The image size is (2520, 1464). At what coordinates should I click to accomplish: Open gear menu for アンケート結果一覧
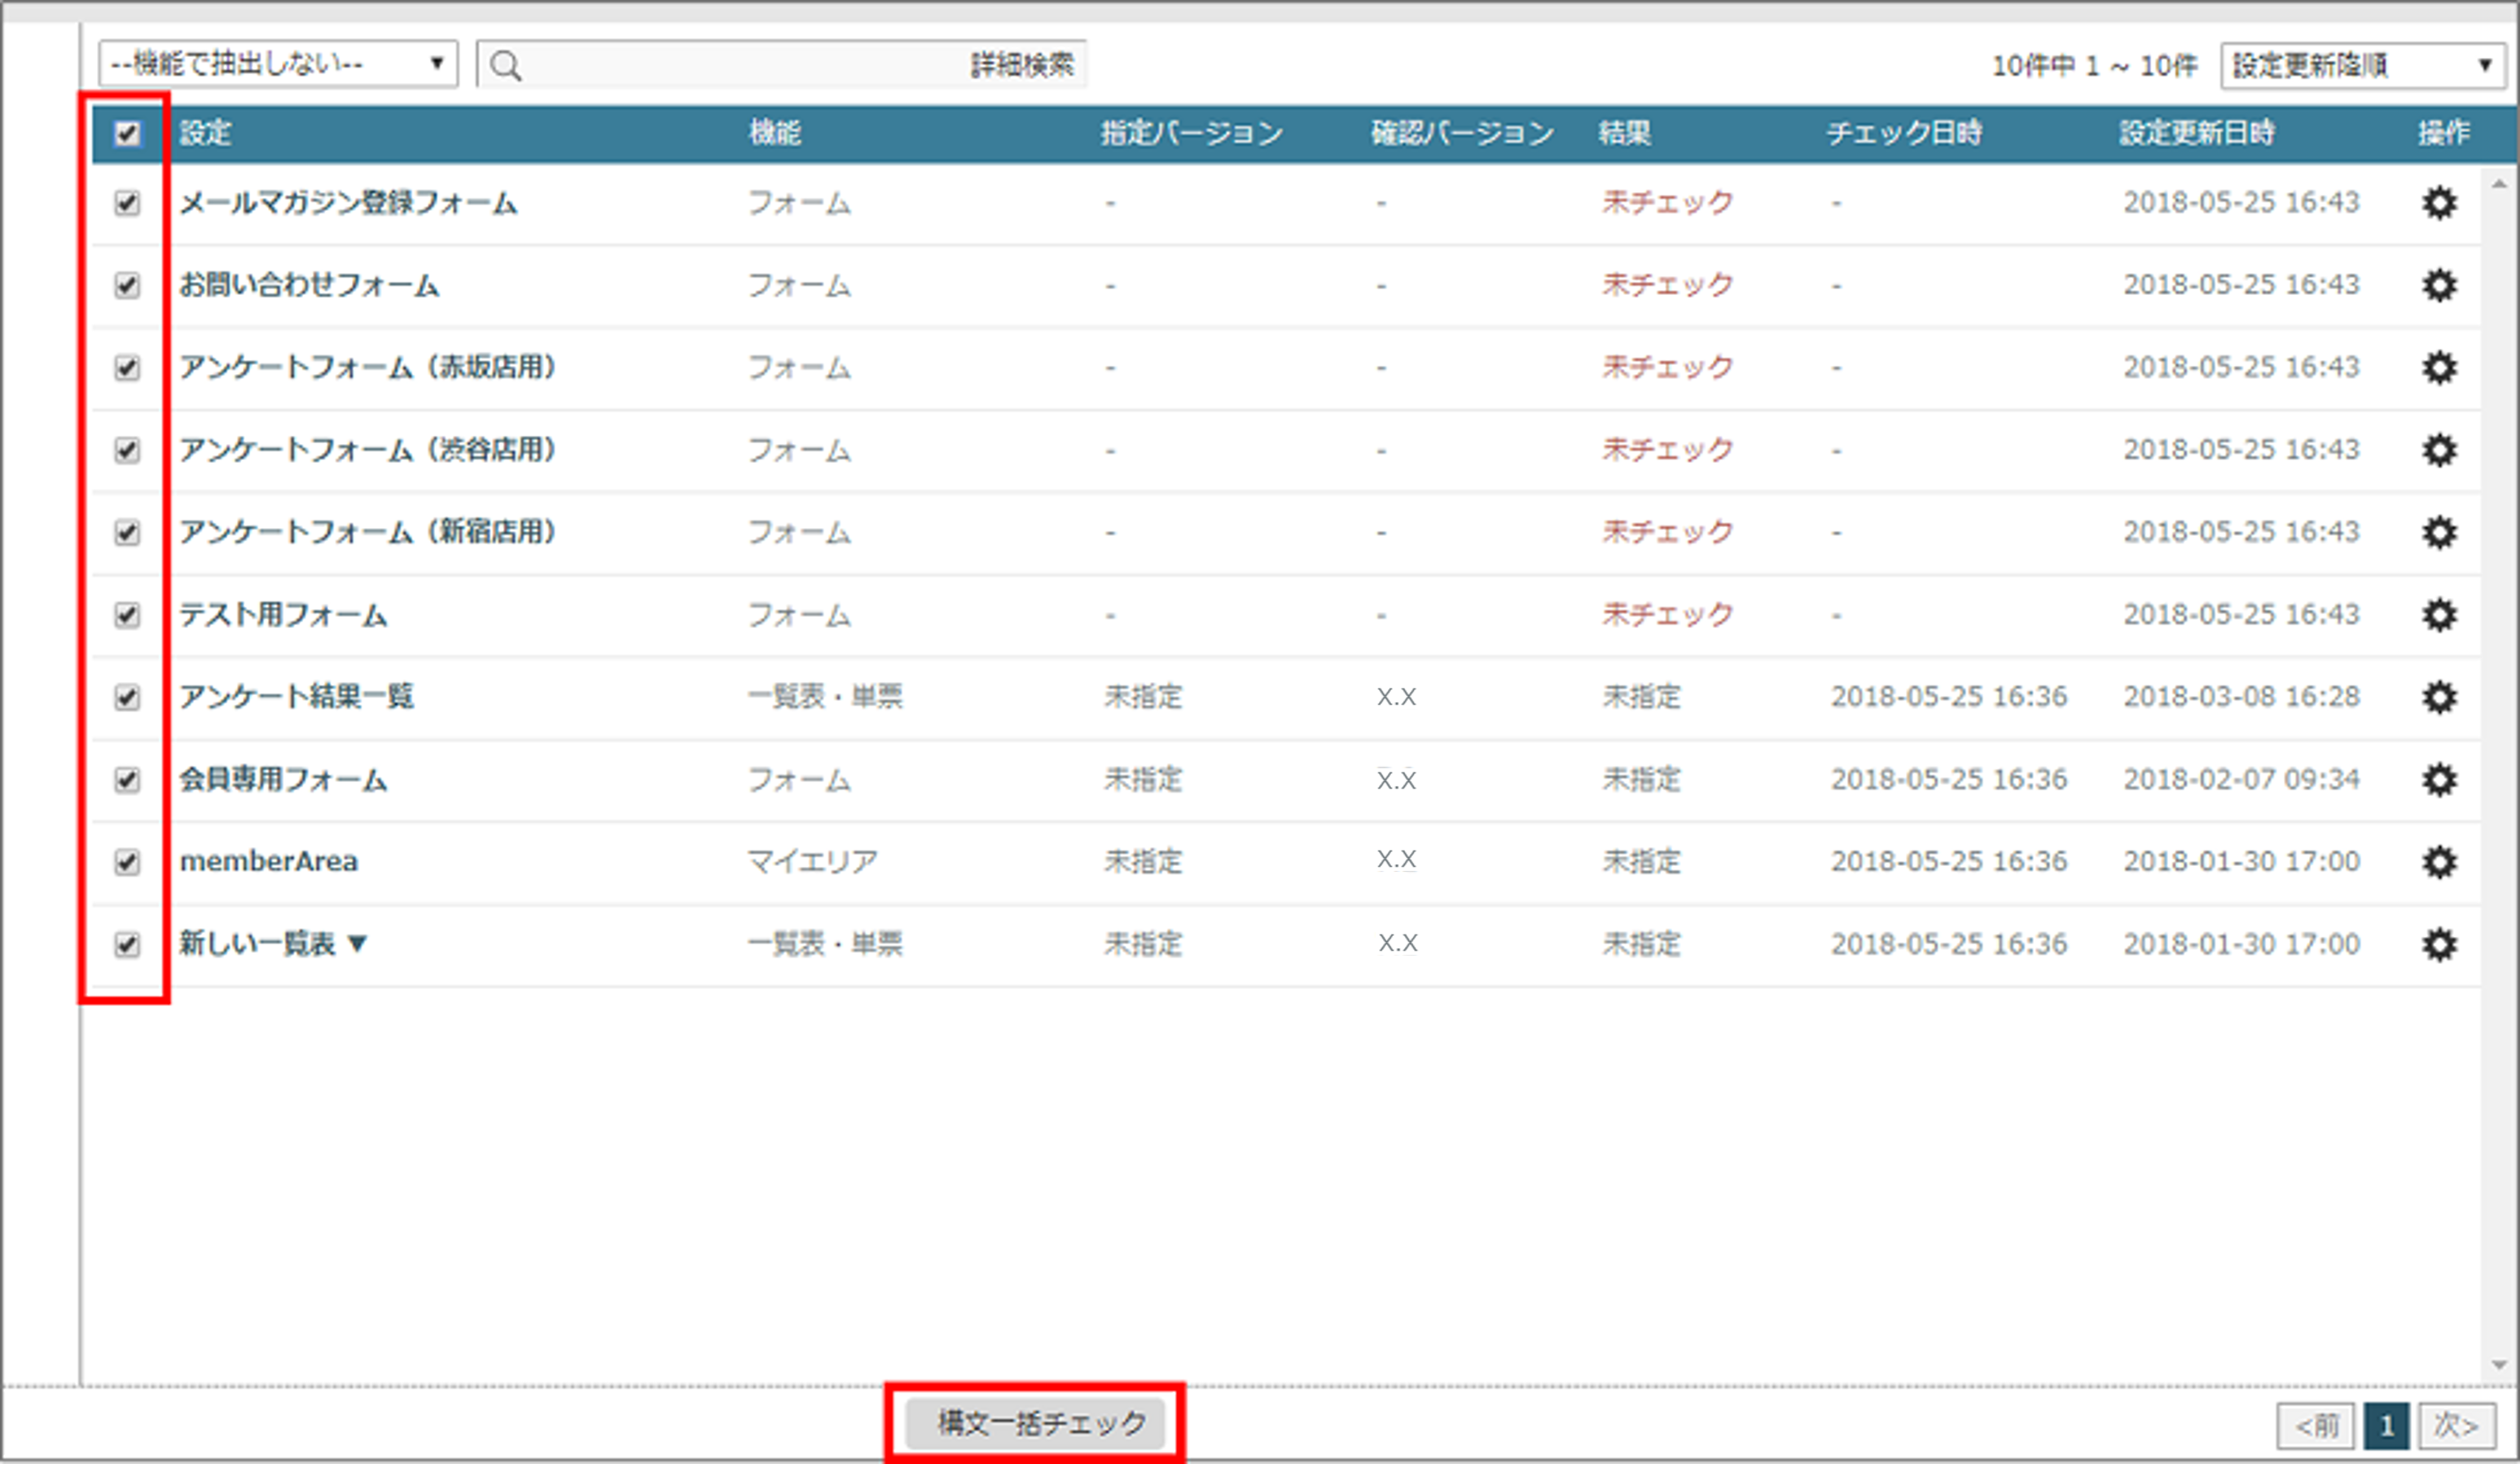tap(2439, 697)
